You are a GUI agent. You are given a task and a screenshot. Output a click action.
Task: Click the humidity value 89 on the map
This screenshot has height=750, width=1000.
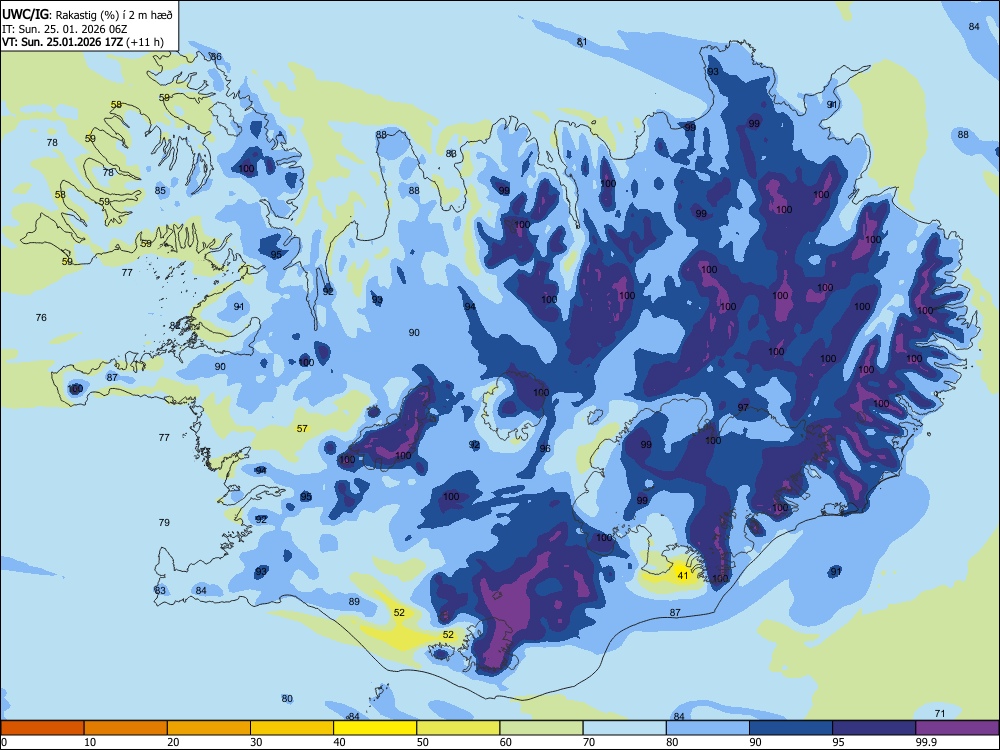pyautogui.click(x=355, y=601)
